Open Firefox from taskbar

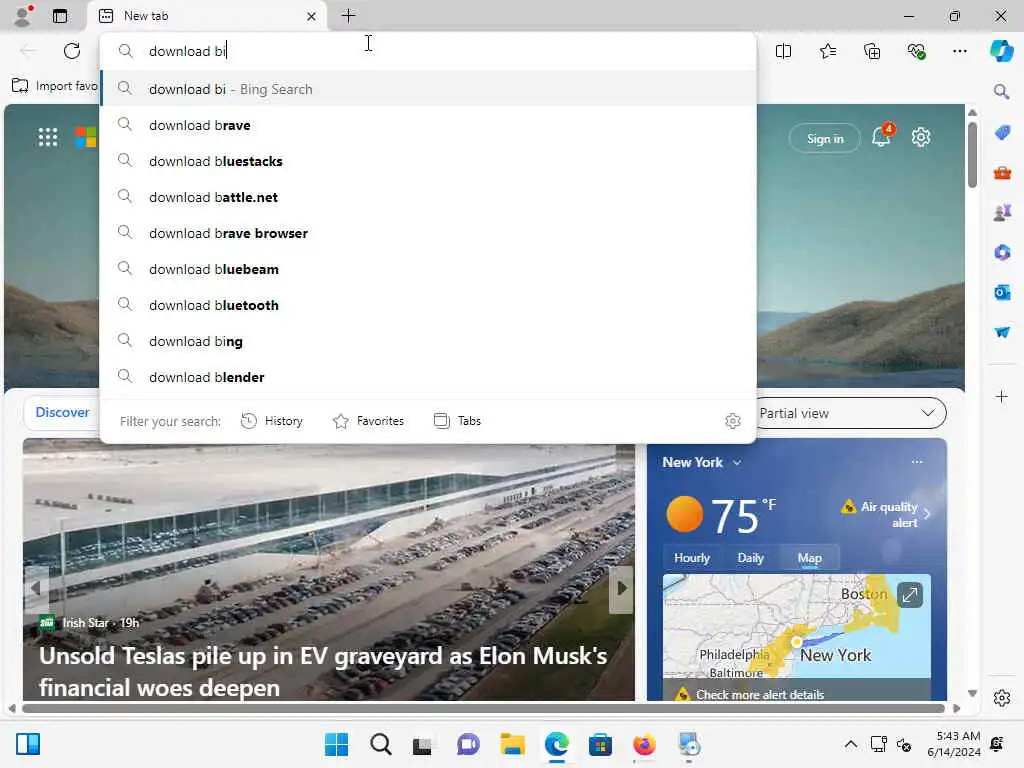tap(644, 744)
